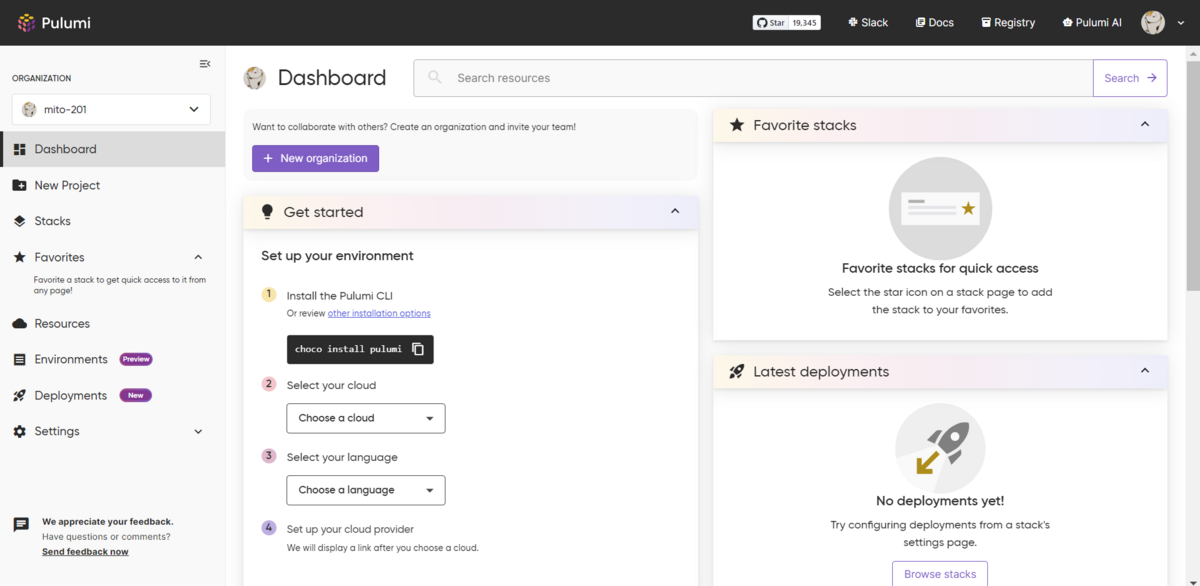The width and height of the screenshot is (1200, 586).
Task: Collapse the Favorite stacks panel
Action: coord(1145,124)
